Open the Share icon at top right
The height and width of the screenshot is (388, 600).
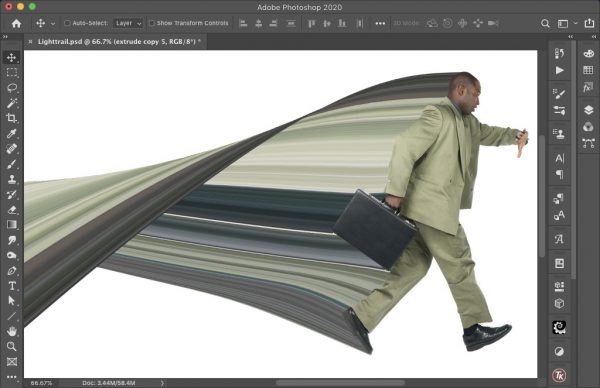(x=589, y=23)
